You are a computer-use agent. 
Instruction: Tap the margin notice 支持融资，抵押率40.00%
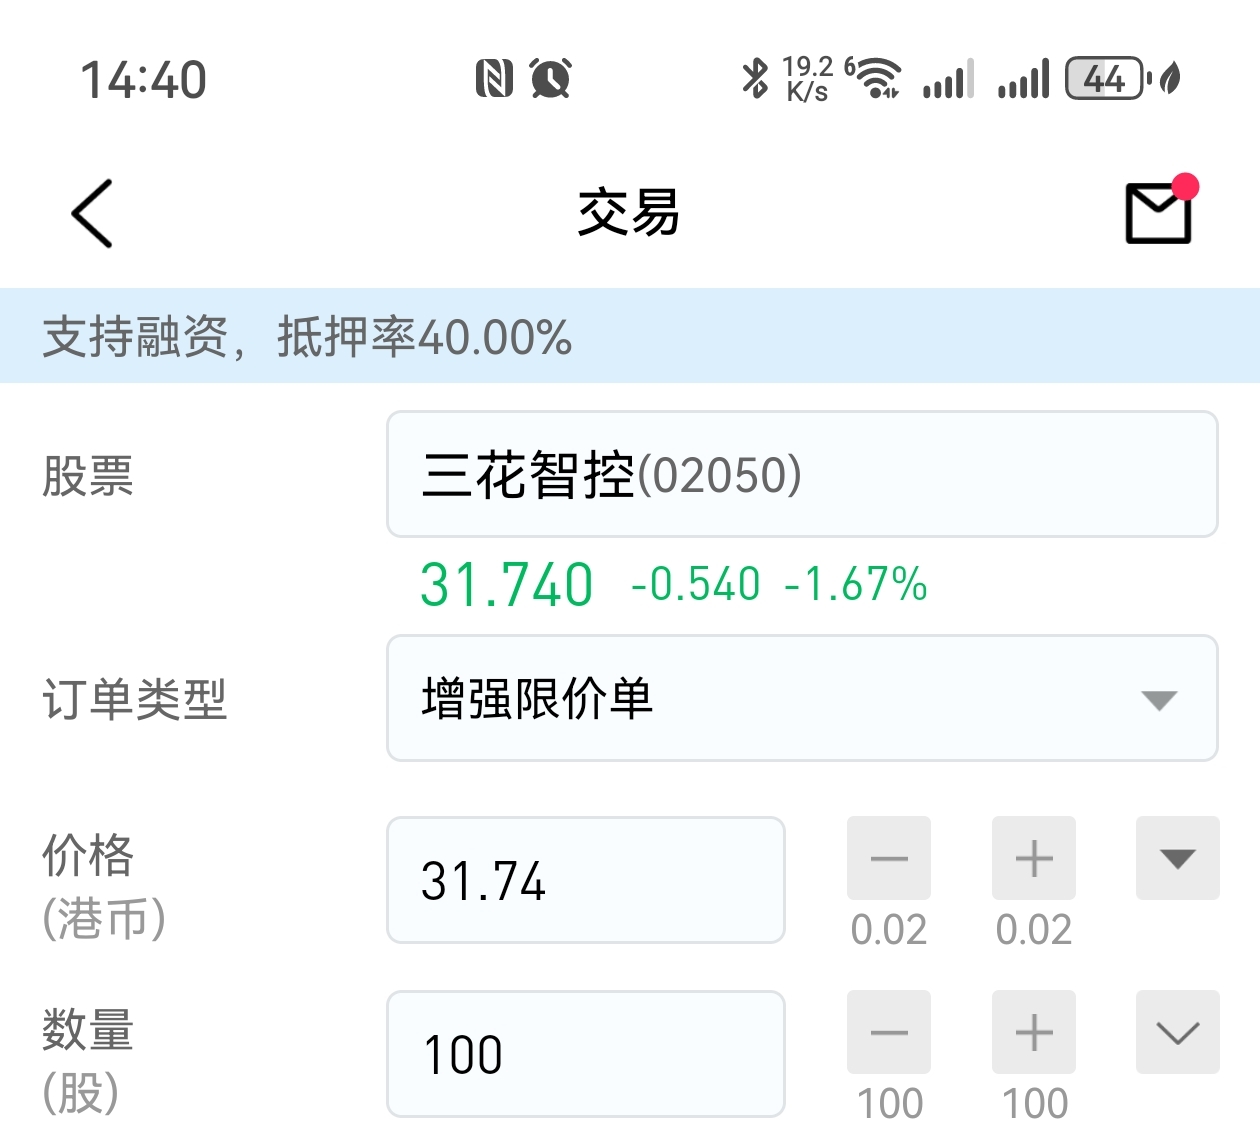[x=307, y=336]
